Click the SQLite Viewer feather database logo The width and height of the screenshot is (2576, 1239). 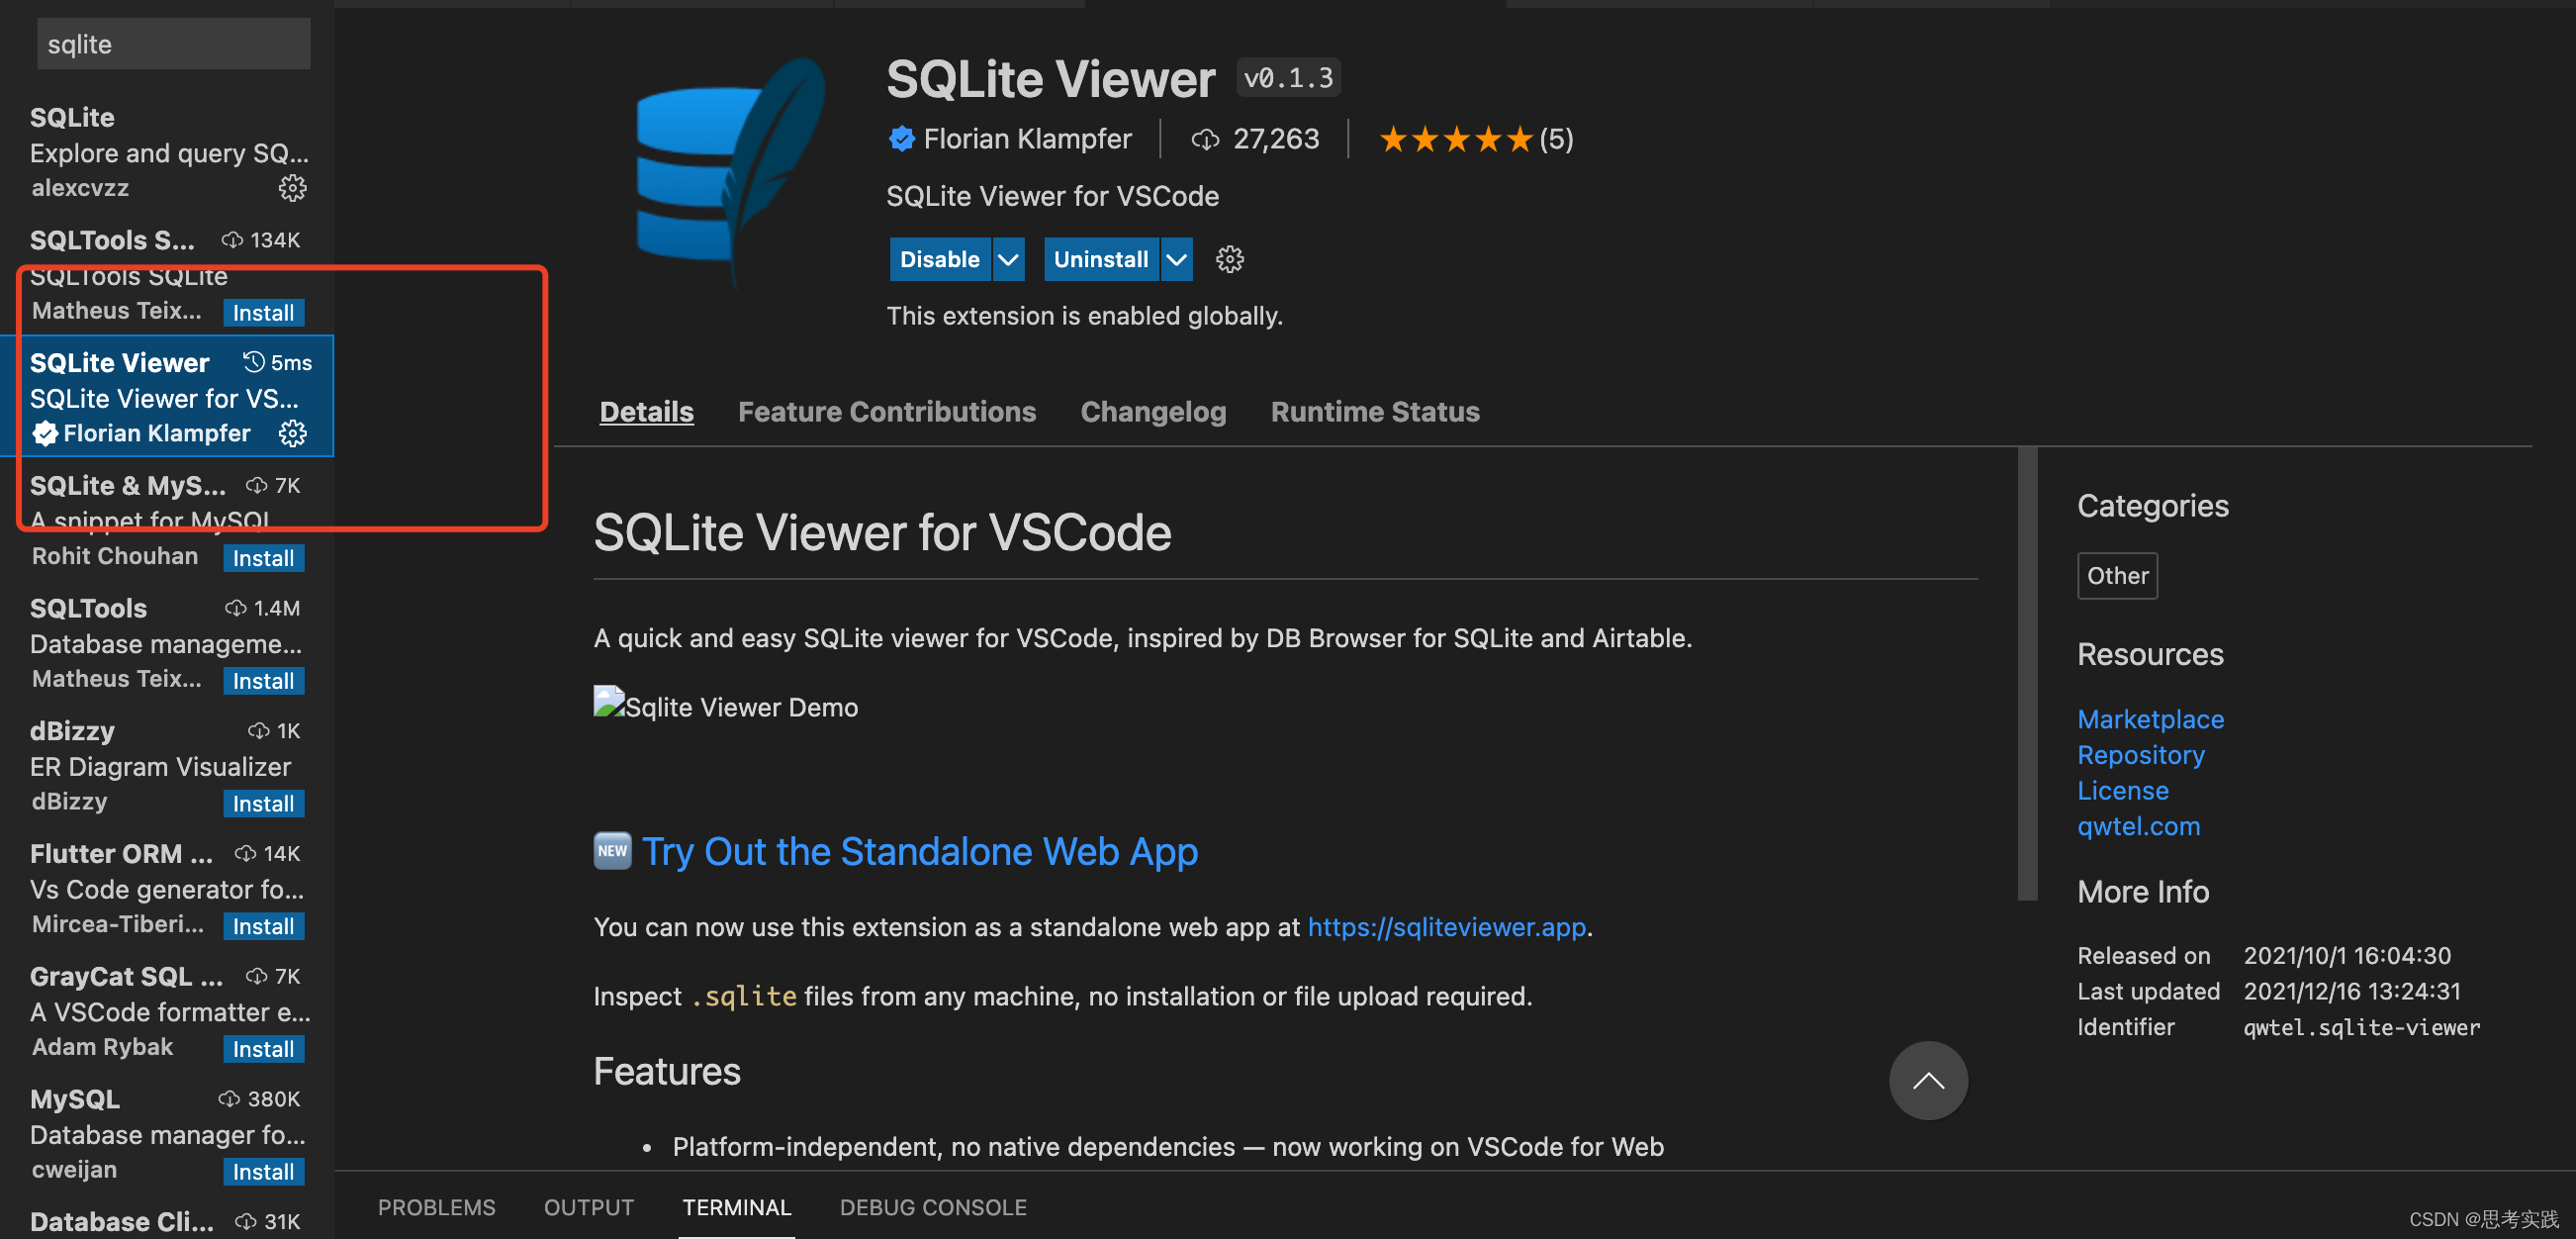[730, 172]
